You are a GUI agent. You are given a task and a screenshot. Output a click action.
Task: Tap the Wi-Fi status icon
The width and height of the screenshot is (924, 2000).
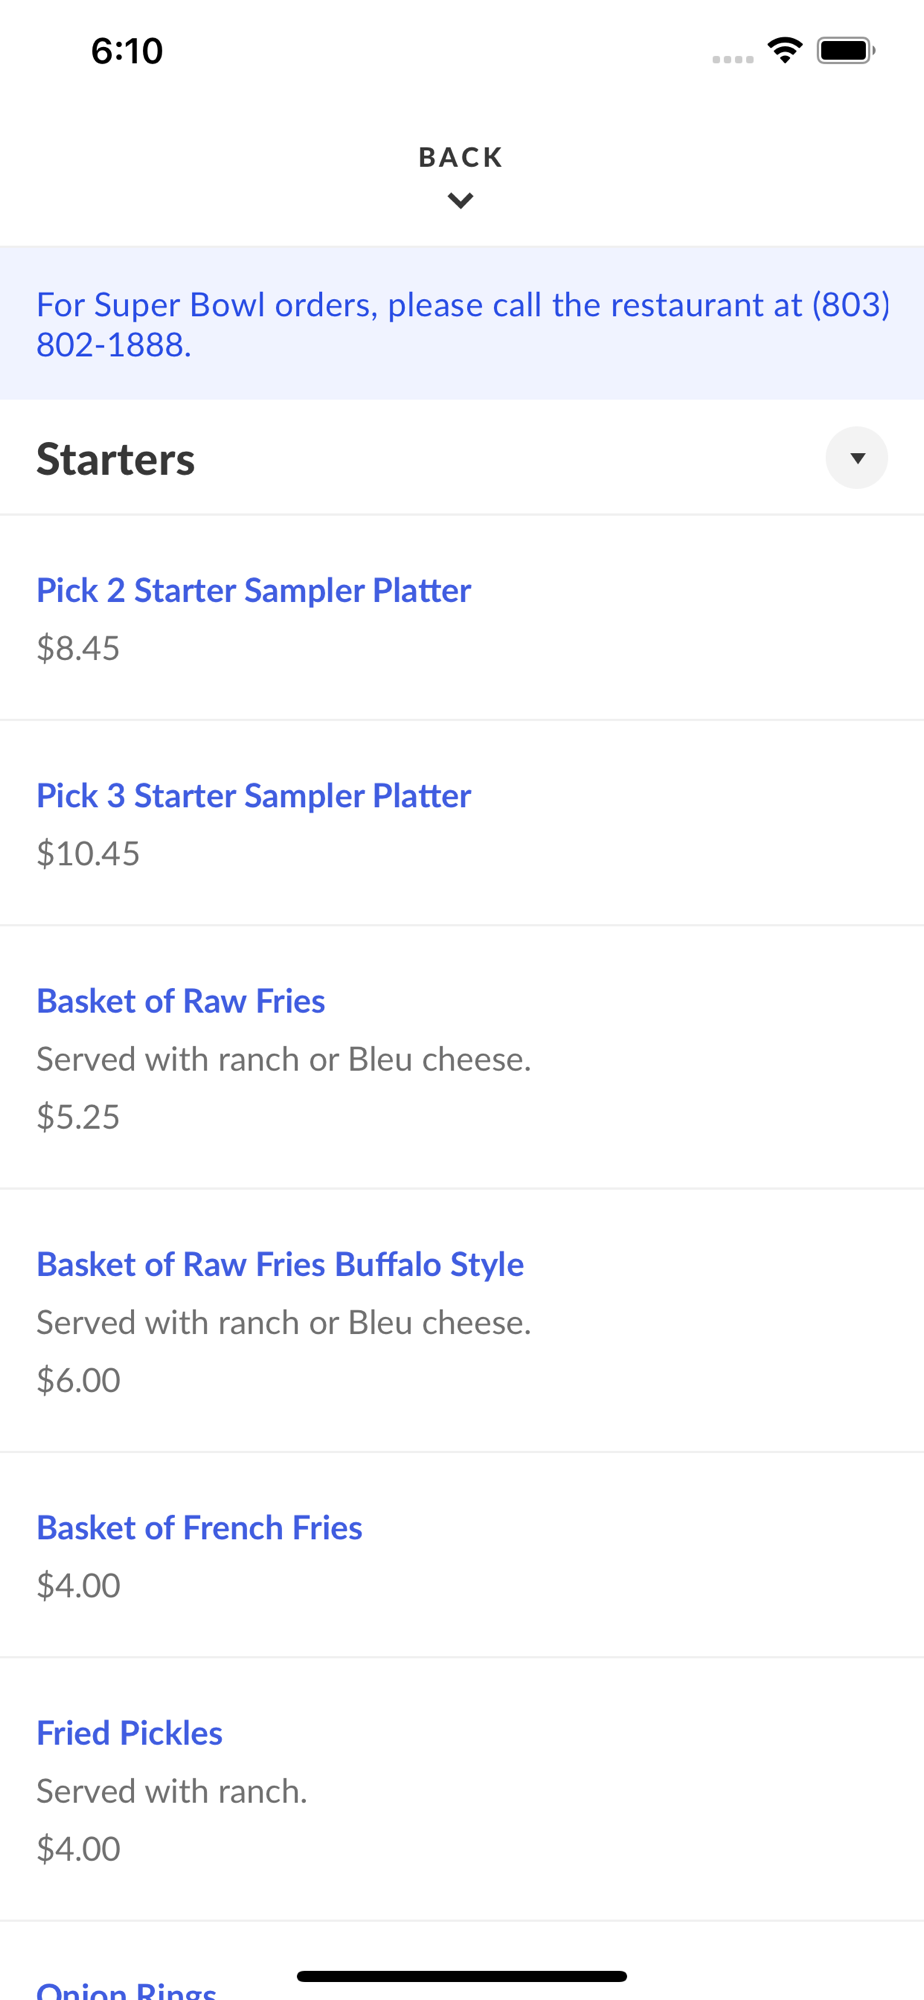[785, 50]
